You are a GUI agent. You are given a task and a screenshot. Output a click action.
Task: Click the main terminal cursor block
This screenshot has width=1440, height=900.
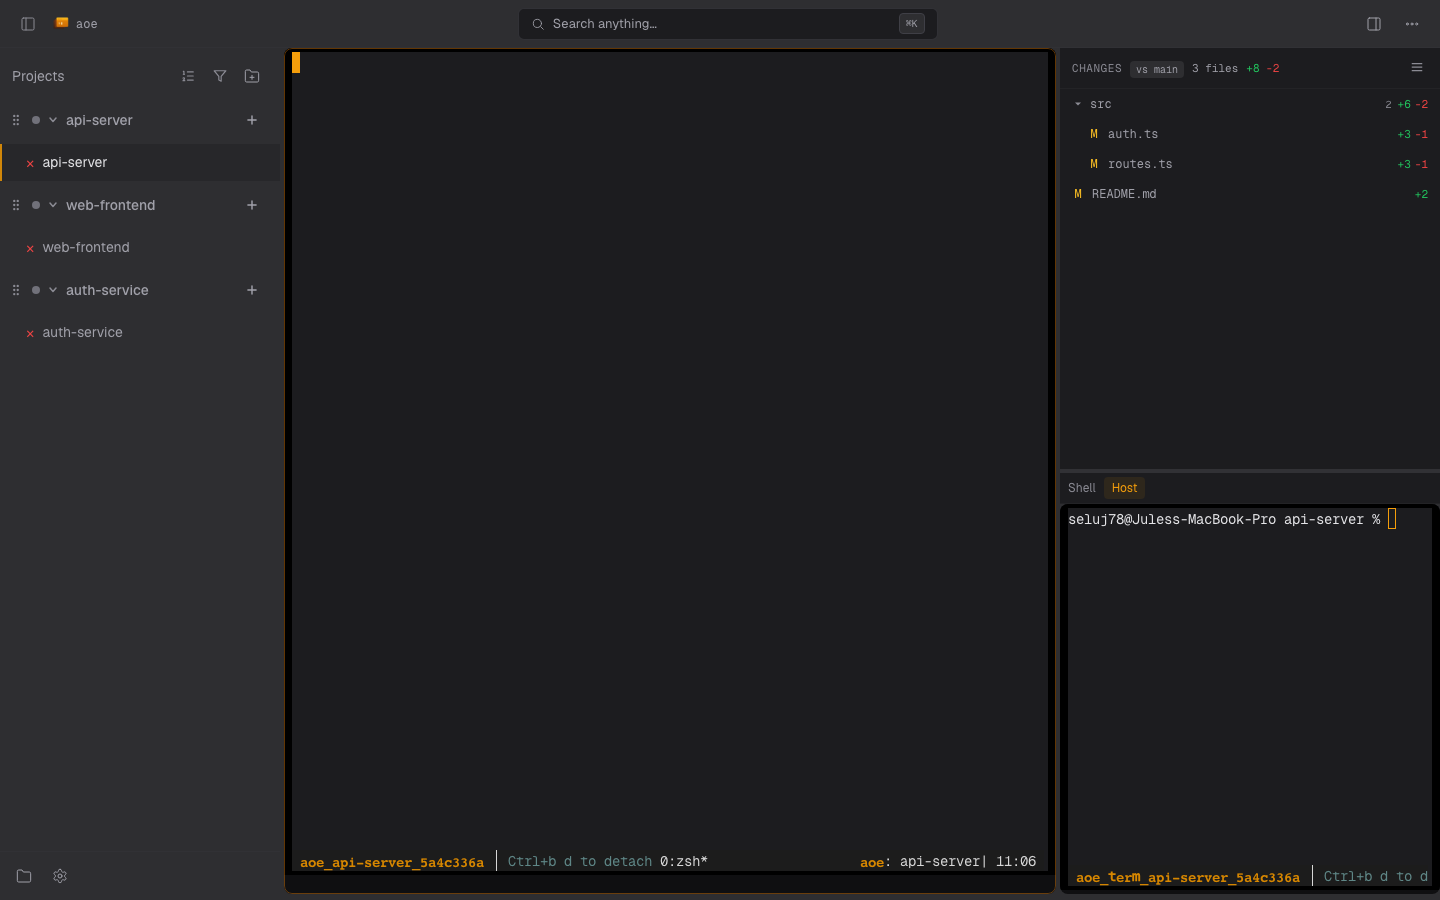pyautogui.click(x=296, y=63)
